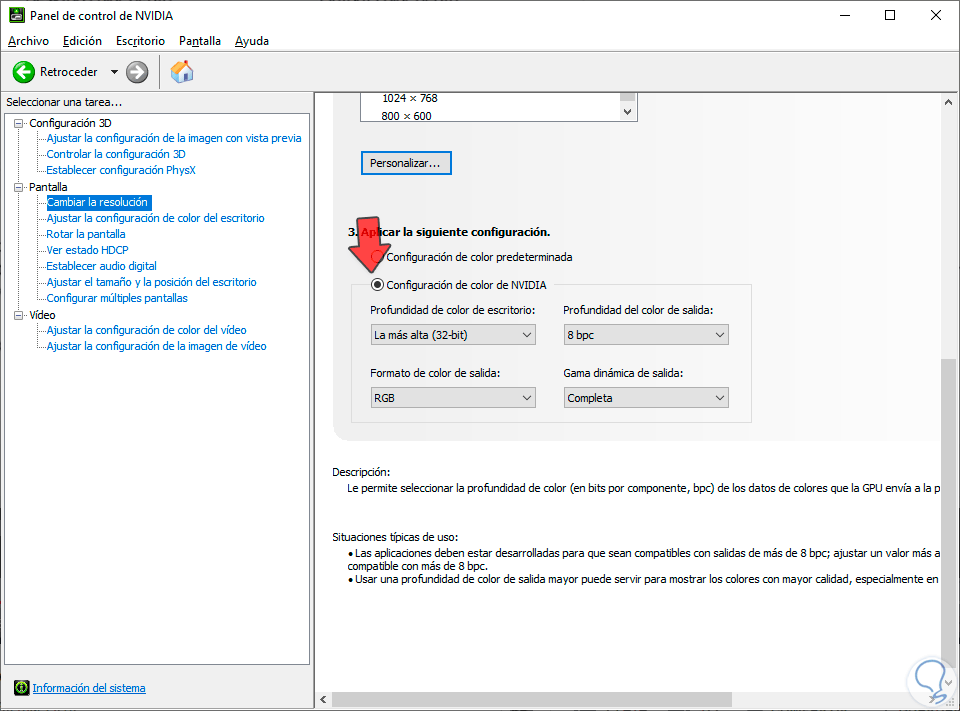Close the NVIDIA Control Panel window
The height and width of the screenshot is (711, 960).
click(936, 15)
